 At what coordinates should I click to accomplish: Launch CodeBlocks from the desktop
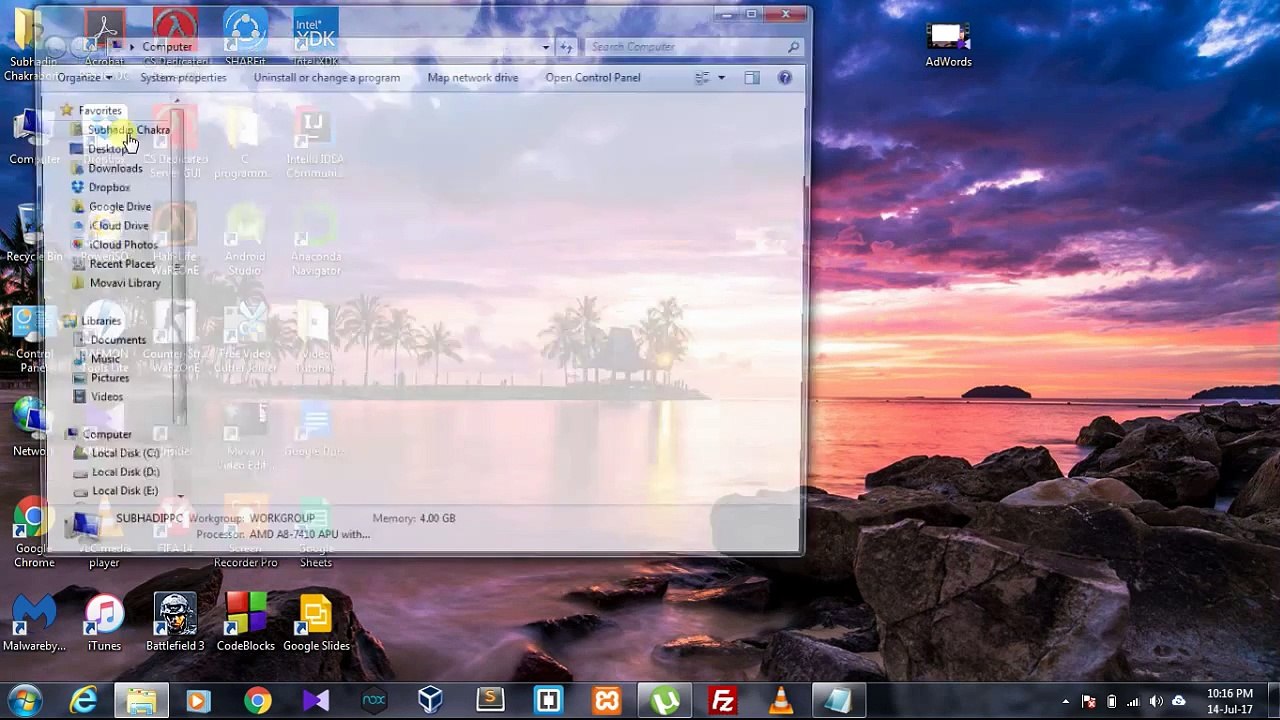click(x=245, y=618)
